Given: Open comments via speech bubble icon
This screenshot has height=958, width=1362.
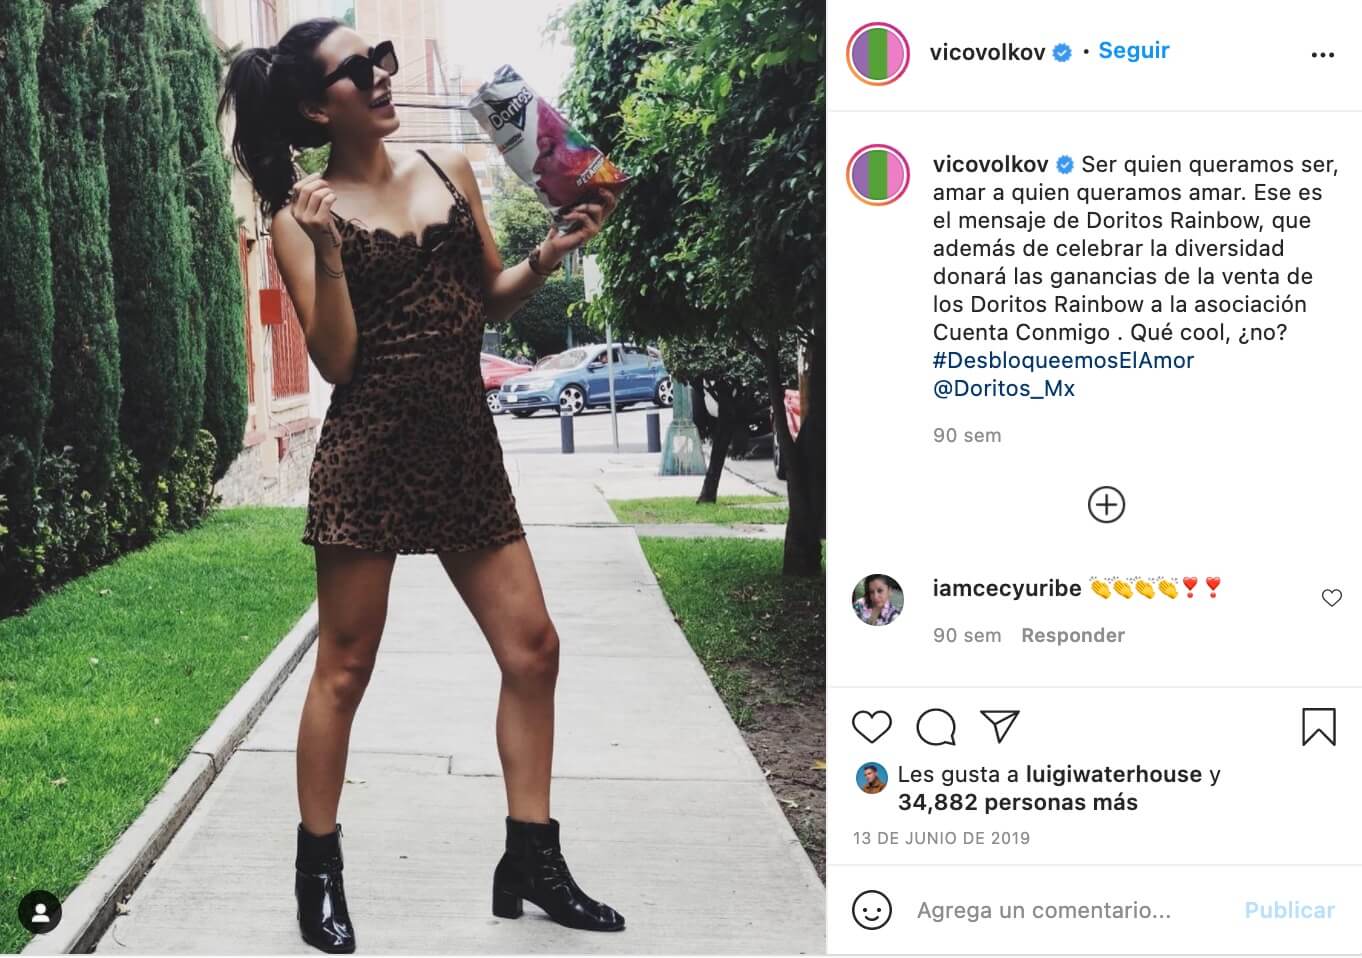Looking at the screenshot, I should tap(936, 727).
